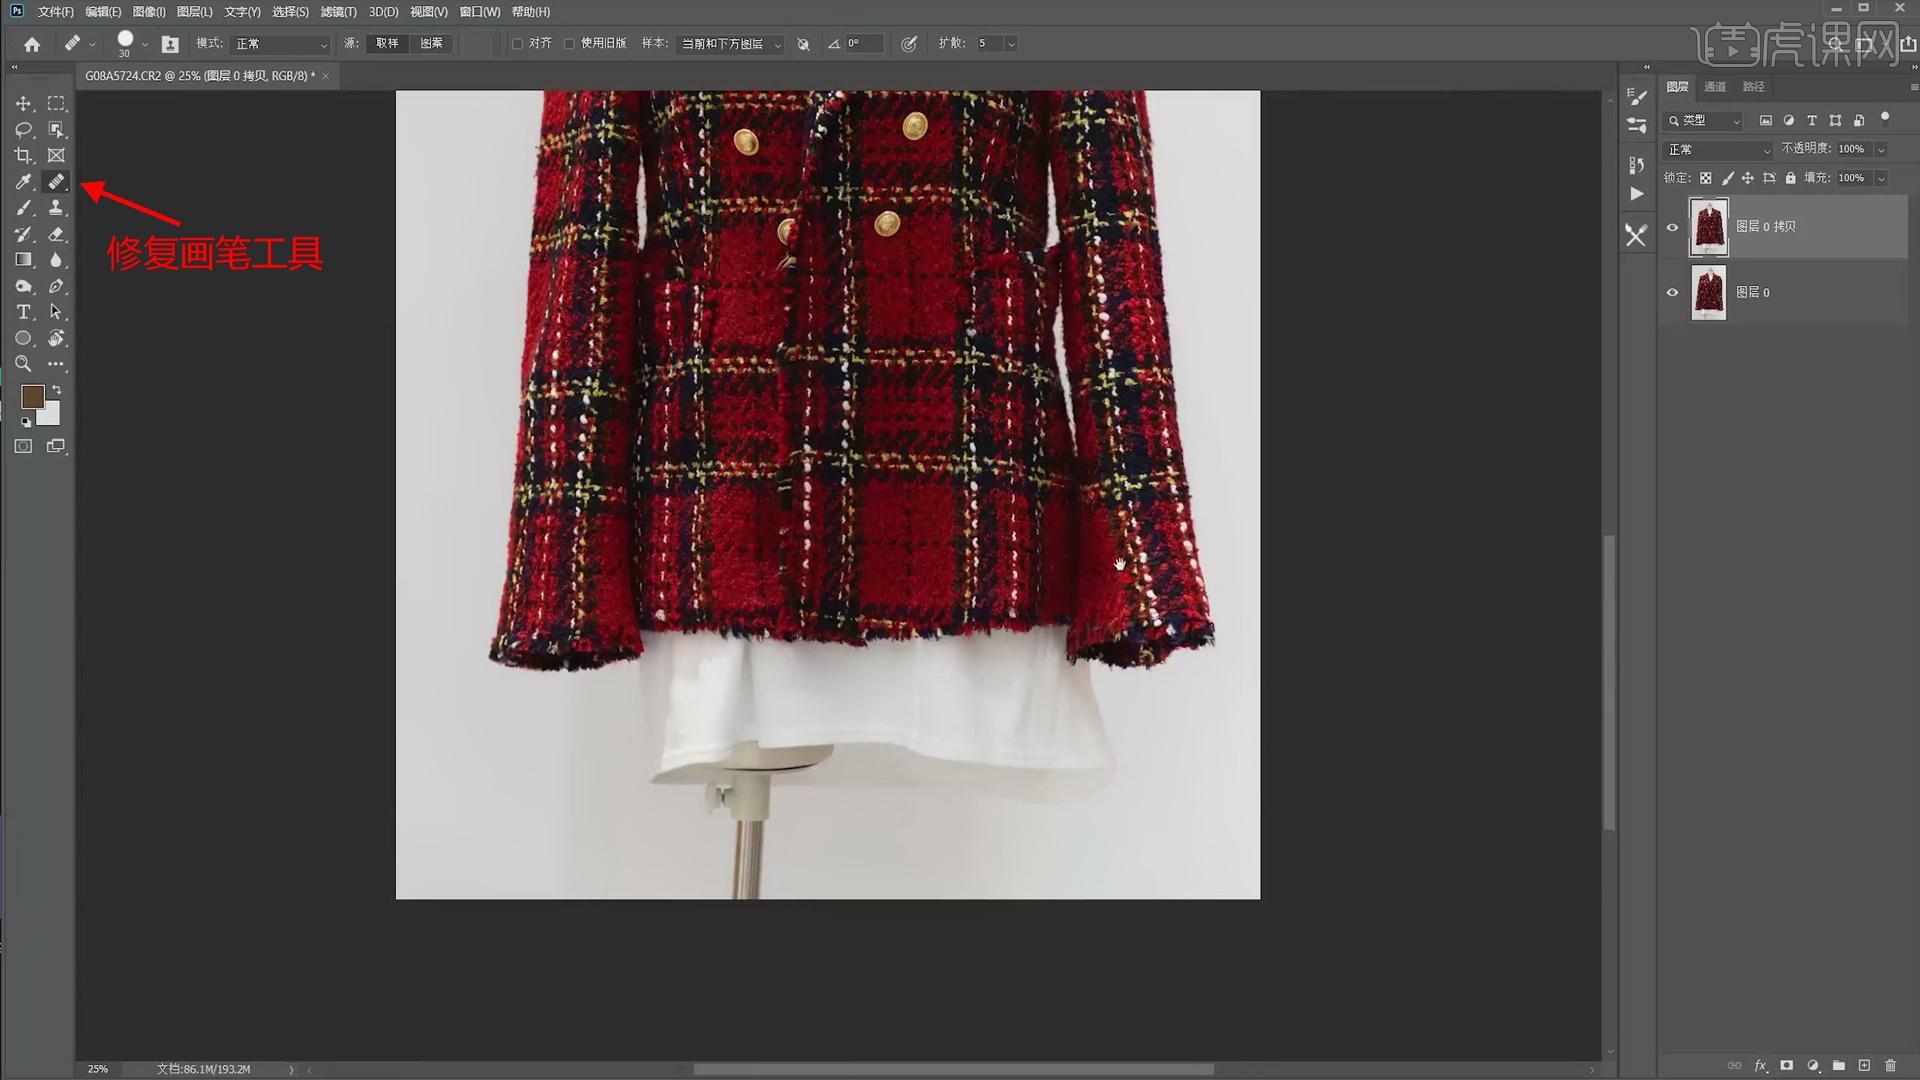Select the Eyedropper tool
This screenshot has width=1920, height=1080.
pyautogui.click(x=23, y=181)
